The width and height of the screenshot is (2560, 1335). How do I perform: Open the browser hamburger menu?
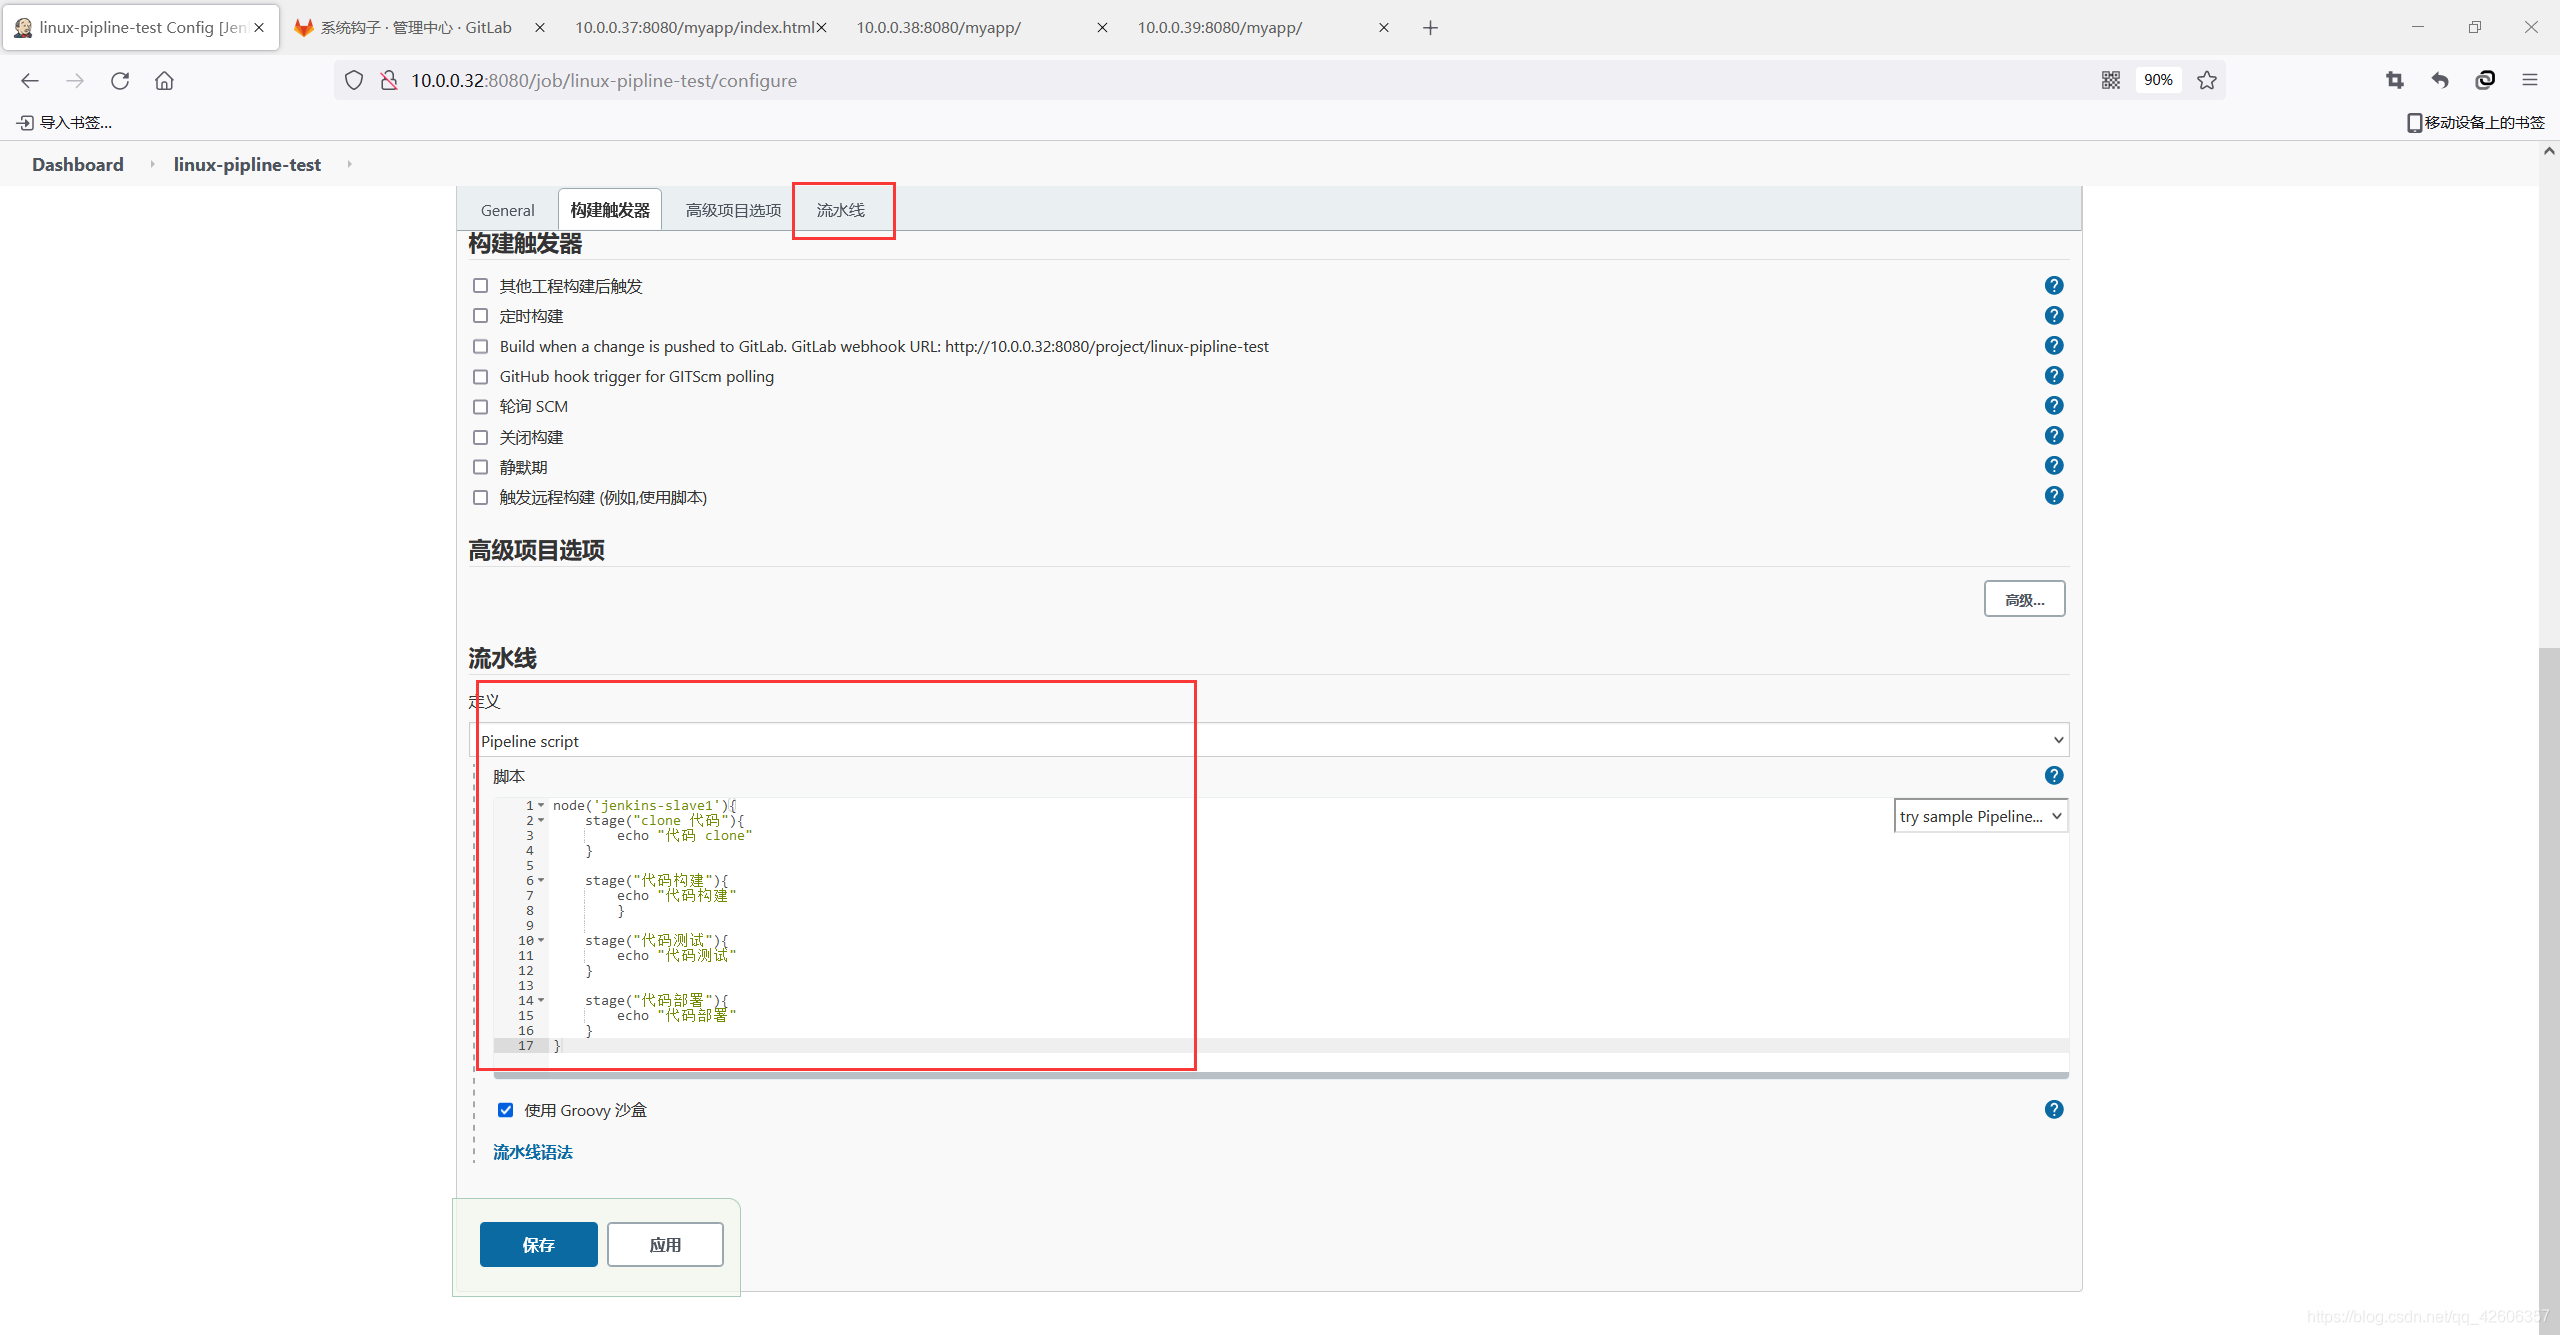2530,80
